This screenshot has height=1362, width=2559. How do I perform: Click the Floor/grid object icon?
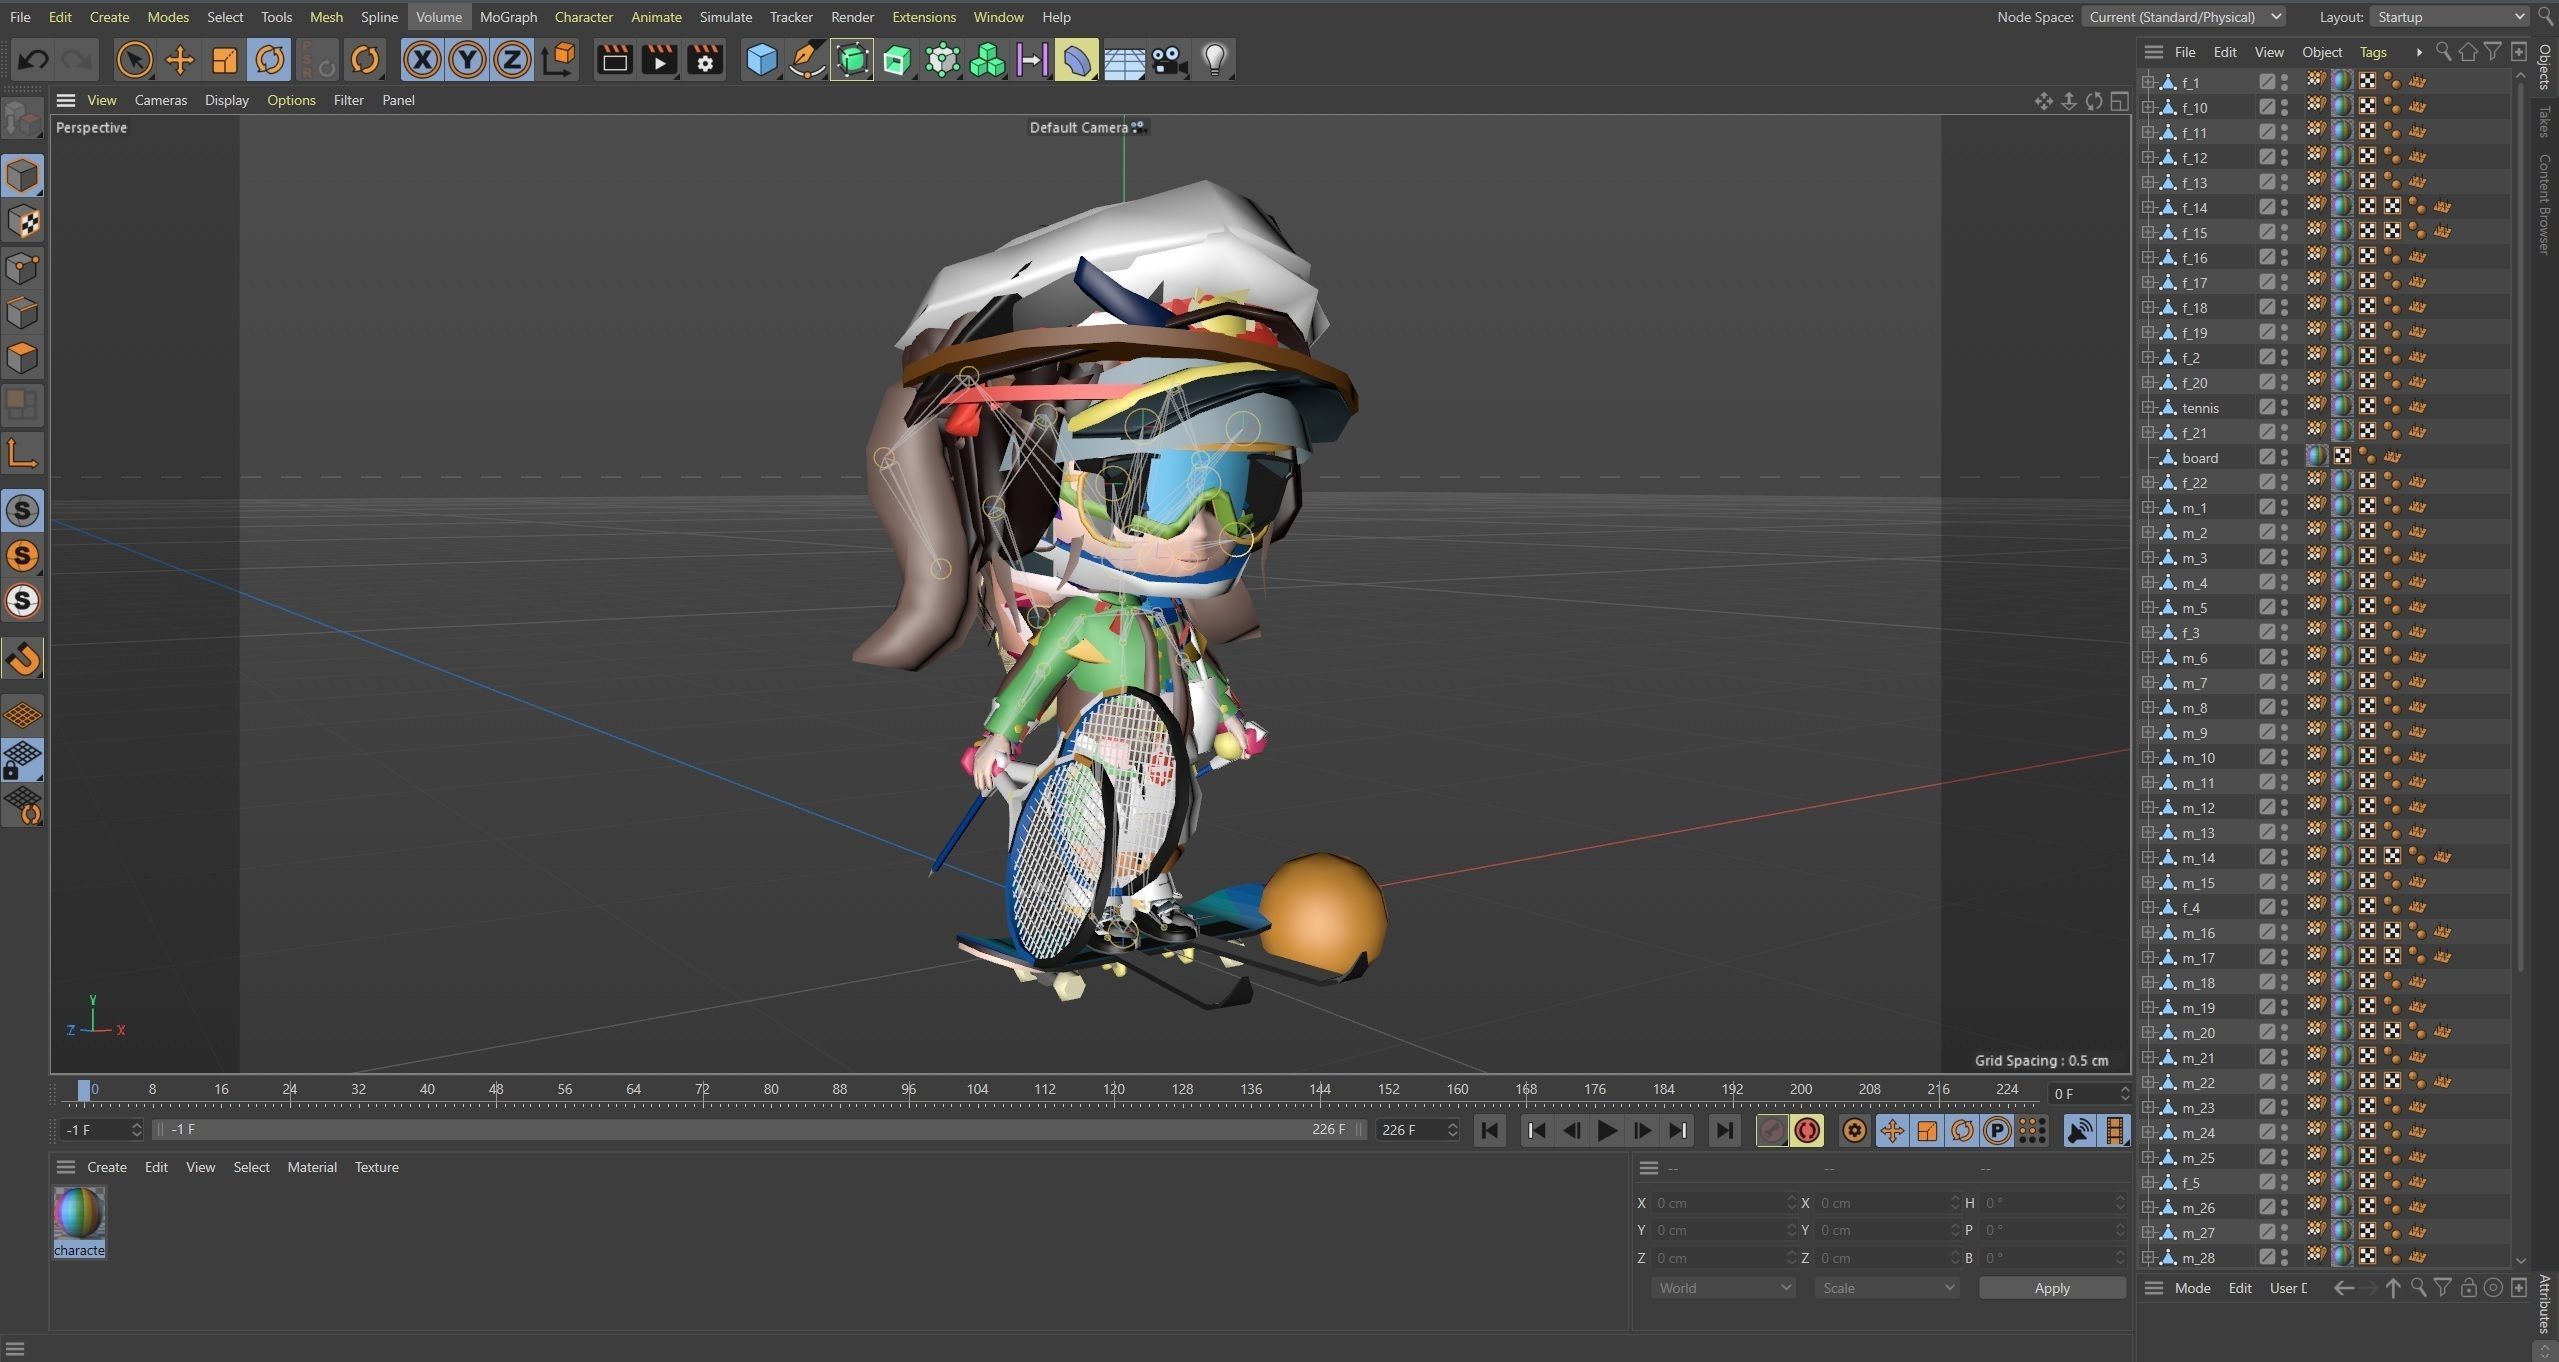1123,60
